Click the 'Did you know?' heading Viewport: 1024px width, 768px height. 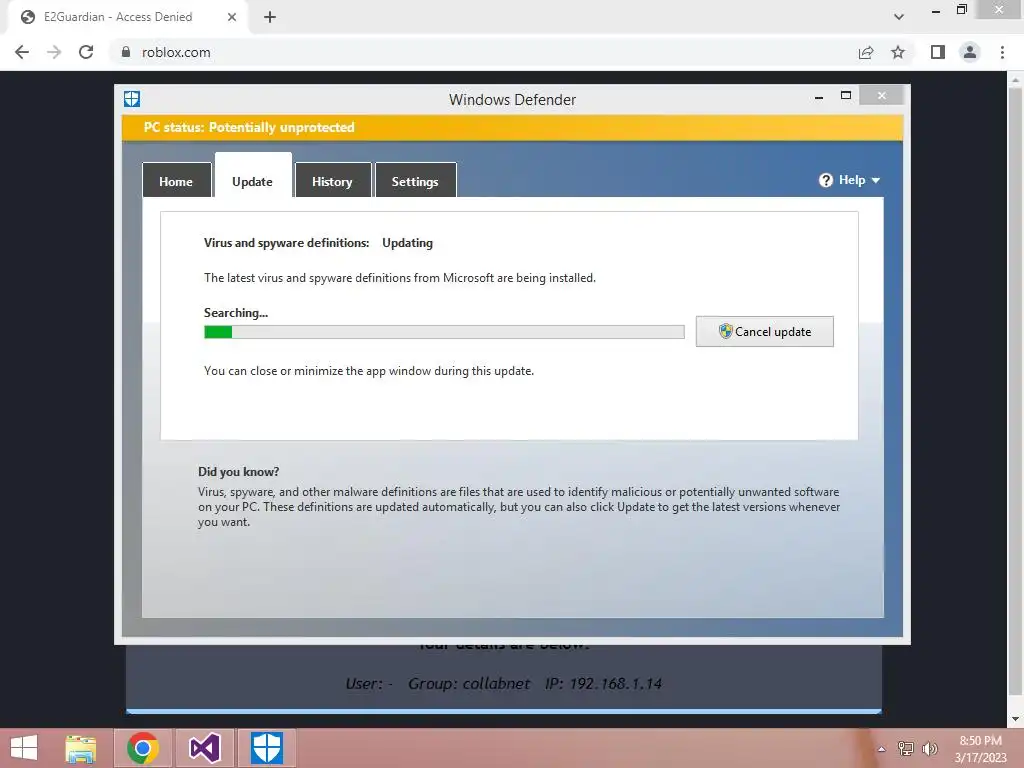[238, 472]
